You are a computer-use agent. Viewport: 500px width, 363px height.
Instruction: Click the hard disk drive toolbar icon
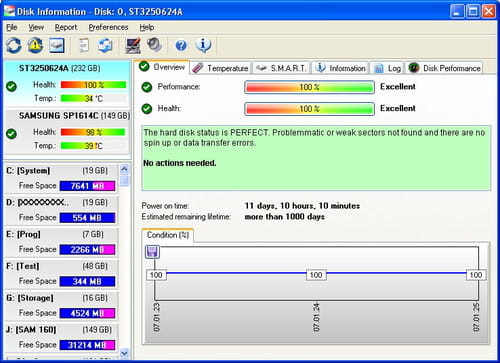pyautogui.click(x=57, y=45)
